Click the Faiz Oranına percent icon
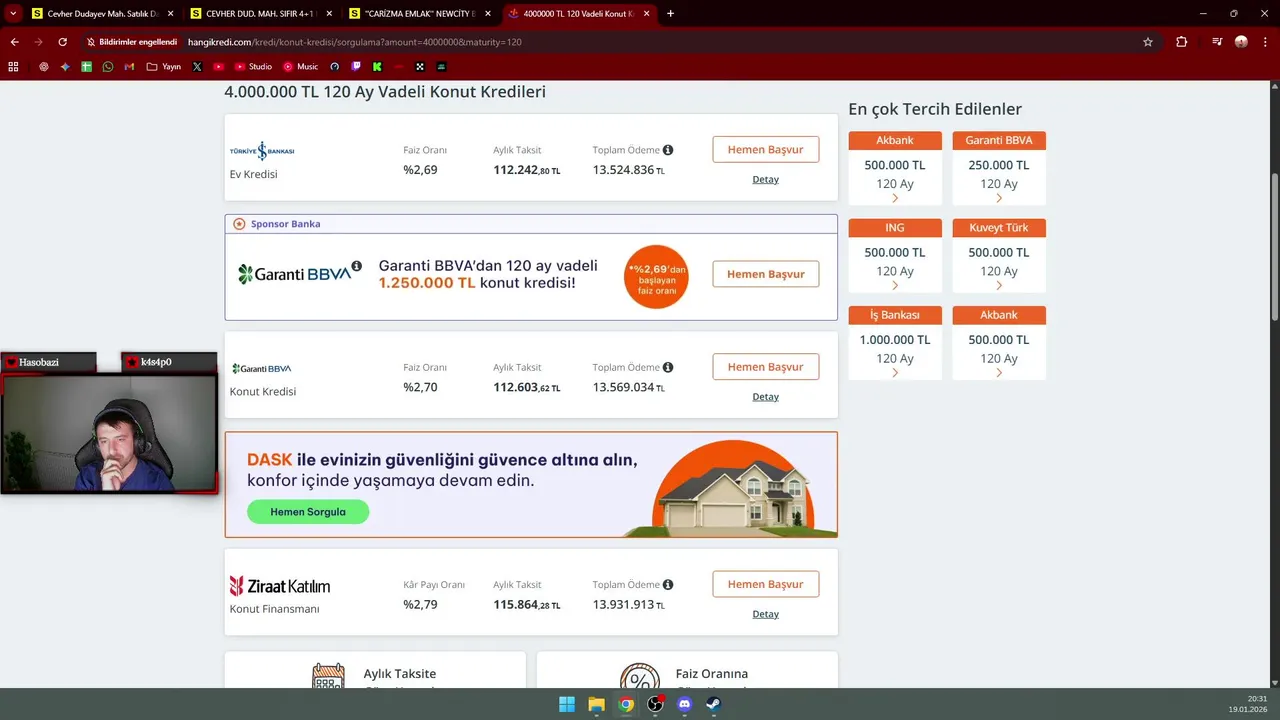Image resolution: width=1280 pixels, height=720 pixels. click(x=640, y=676)
